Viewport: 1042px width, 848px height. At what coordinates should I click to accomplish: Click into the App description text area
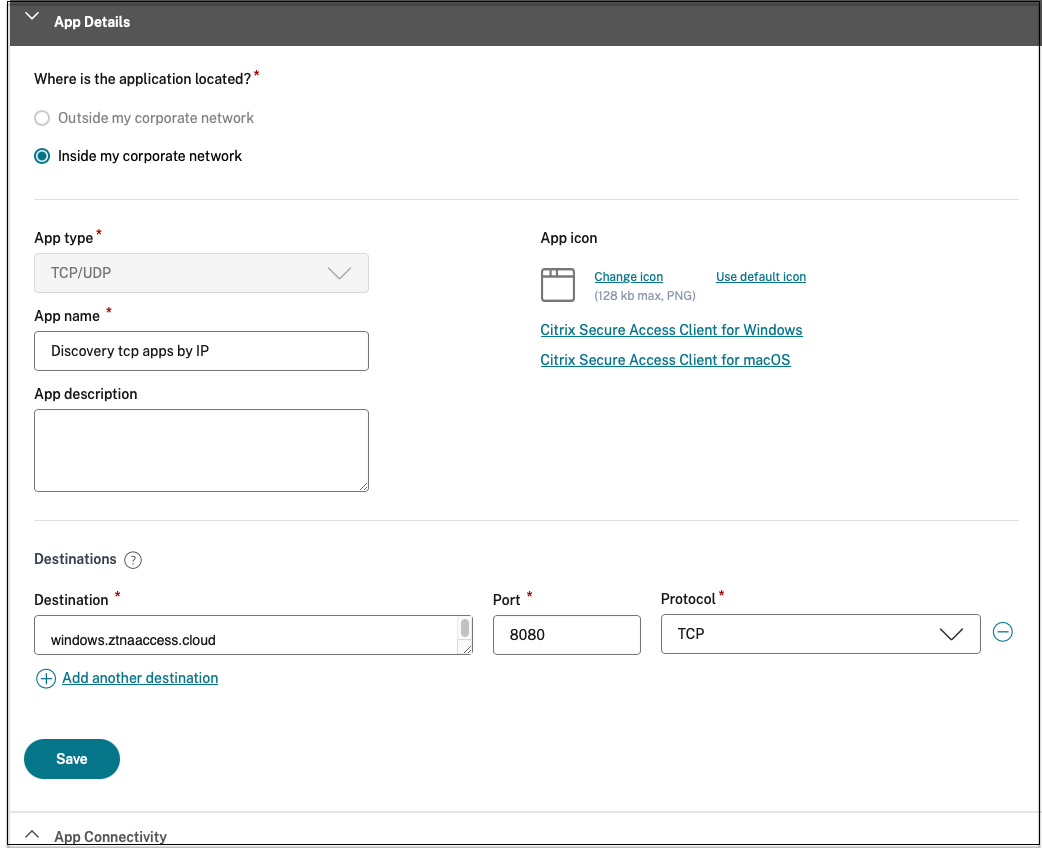(201, 450)
